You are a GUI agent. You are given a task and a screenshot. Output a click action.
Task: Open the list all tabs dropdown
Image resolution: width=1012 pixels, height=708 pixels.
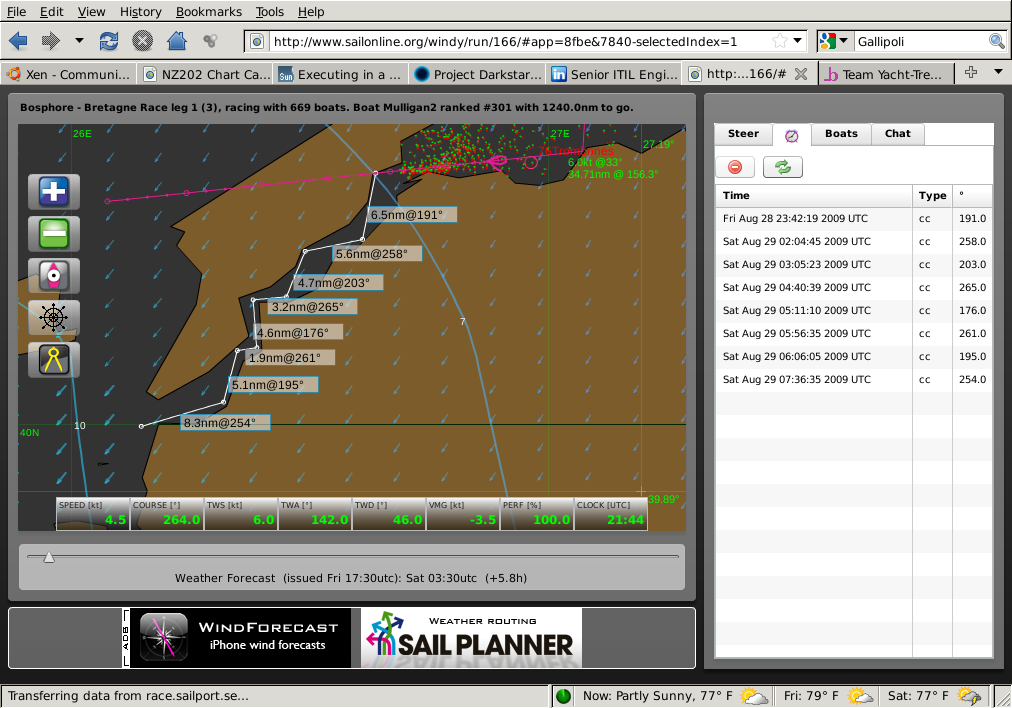pos(998,72)
